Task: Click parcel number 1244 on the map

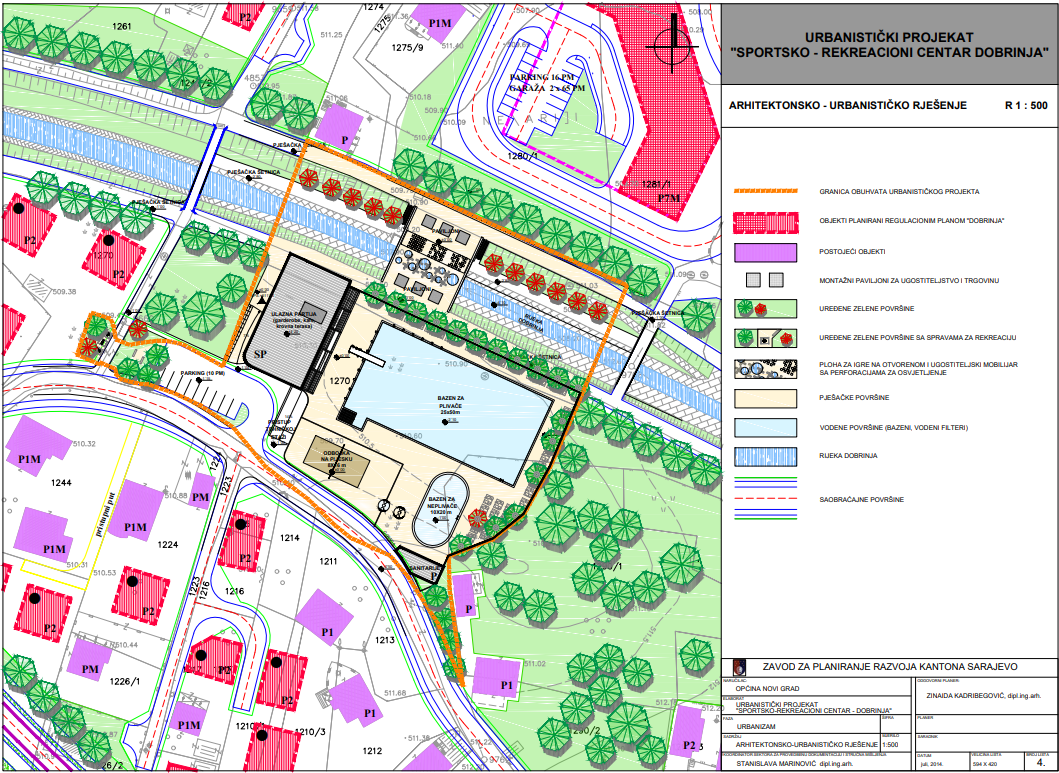Action: click(x=64, y=483)
